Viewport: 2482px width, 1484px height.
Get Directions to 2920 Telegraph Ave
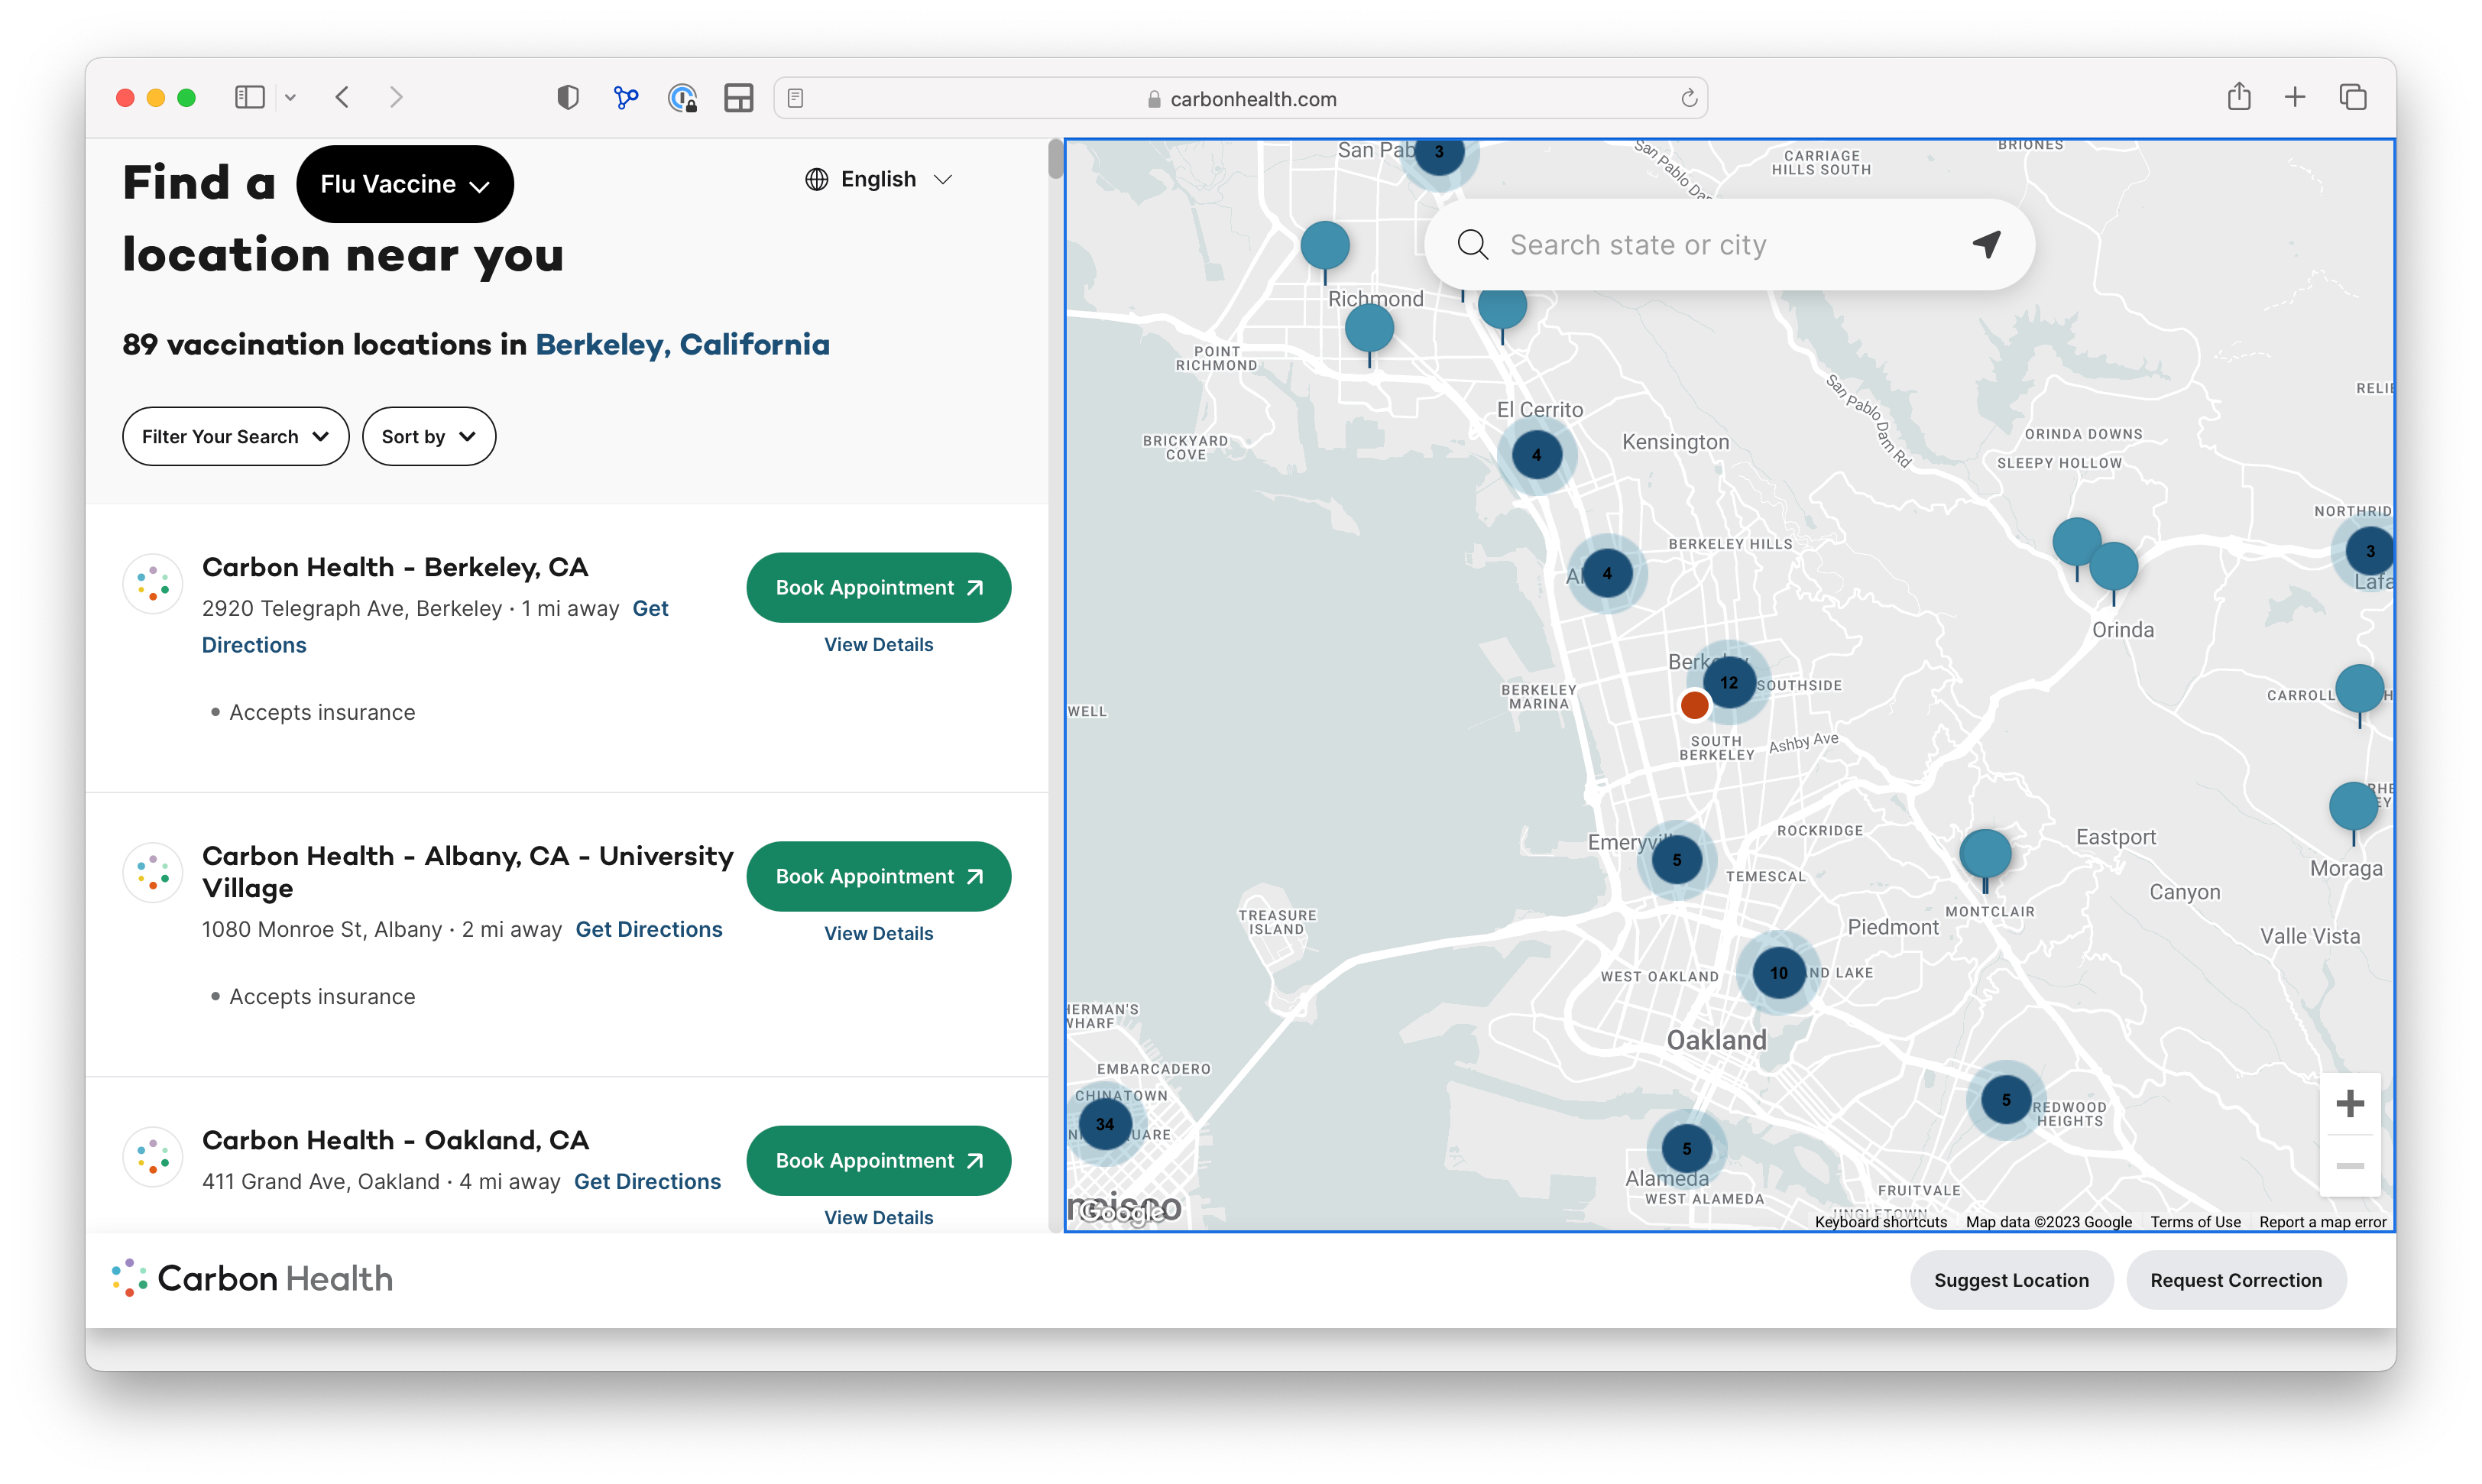pos(435,626)
